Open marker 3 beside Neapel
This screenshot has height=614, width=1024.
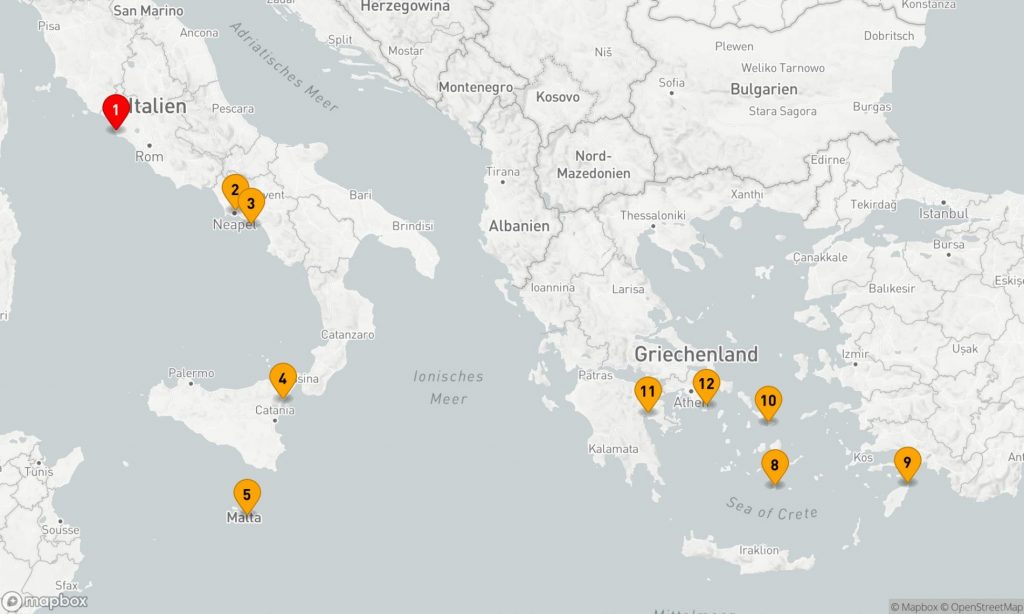tap(251, 204)
